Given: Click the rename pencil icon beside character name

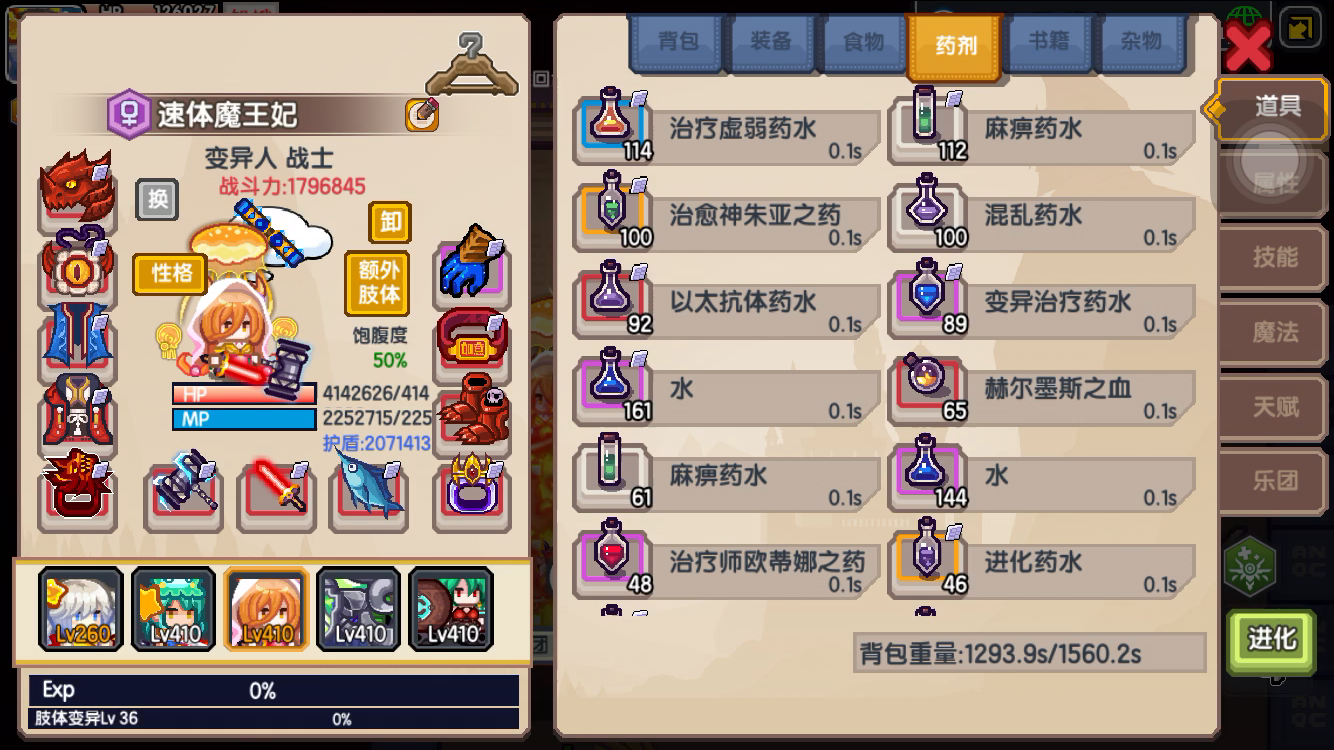Looking at the screenshot, I should 422,115.
